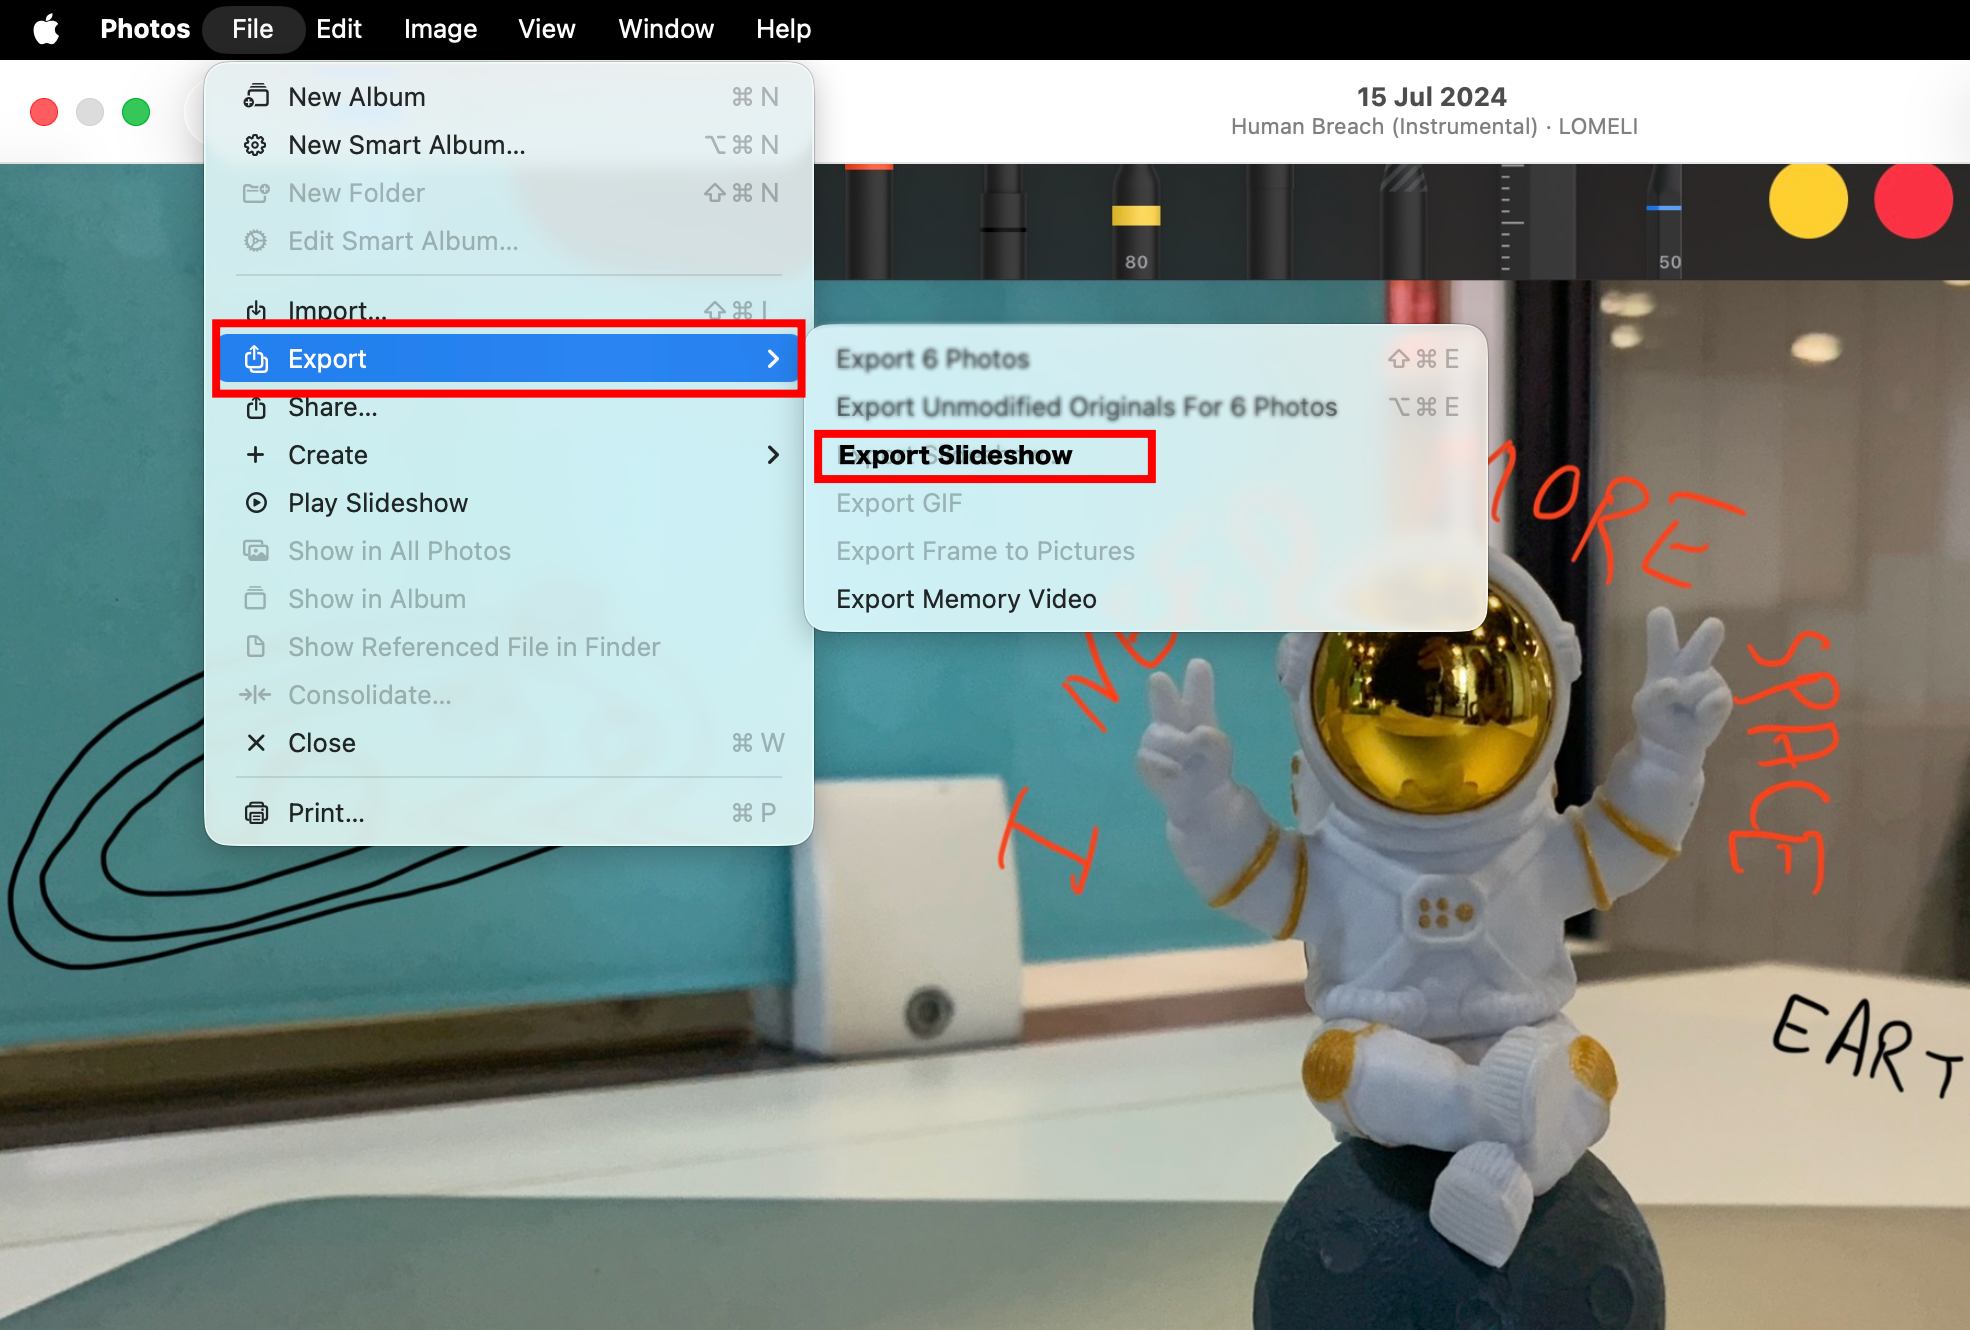Open the Help menu

click(783, 29)
